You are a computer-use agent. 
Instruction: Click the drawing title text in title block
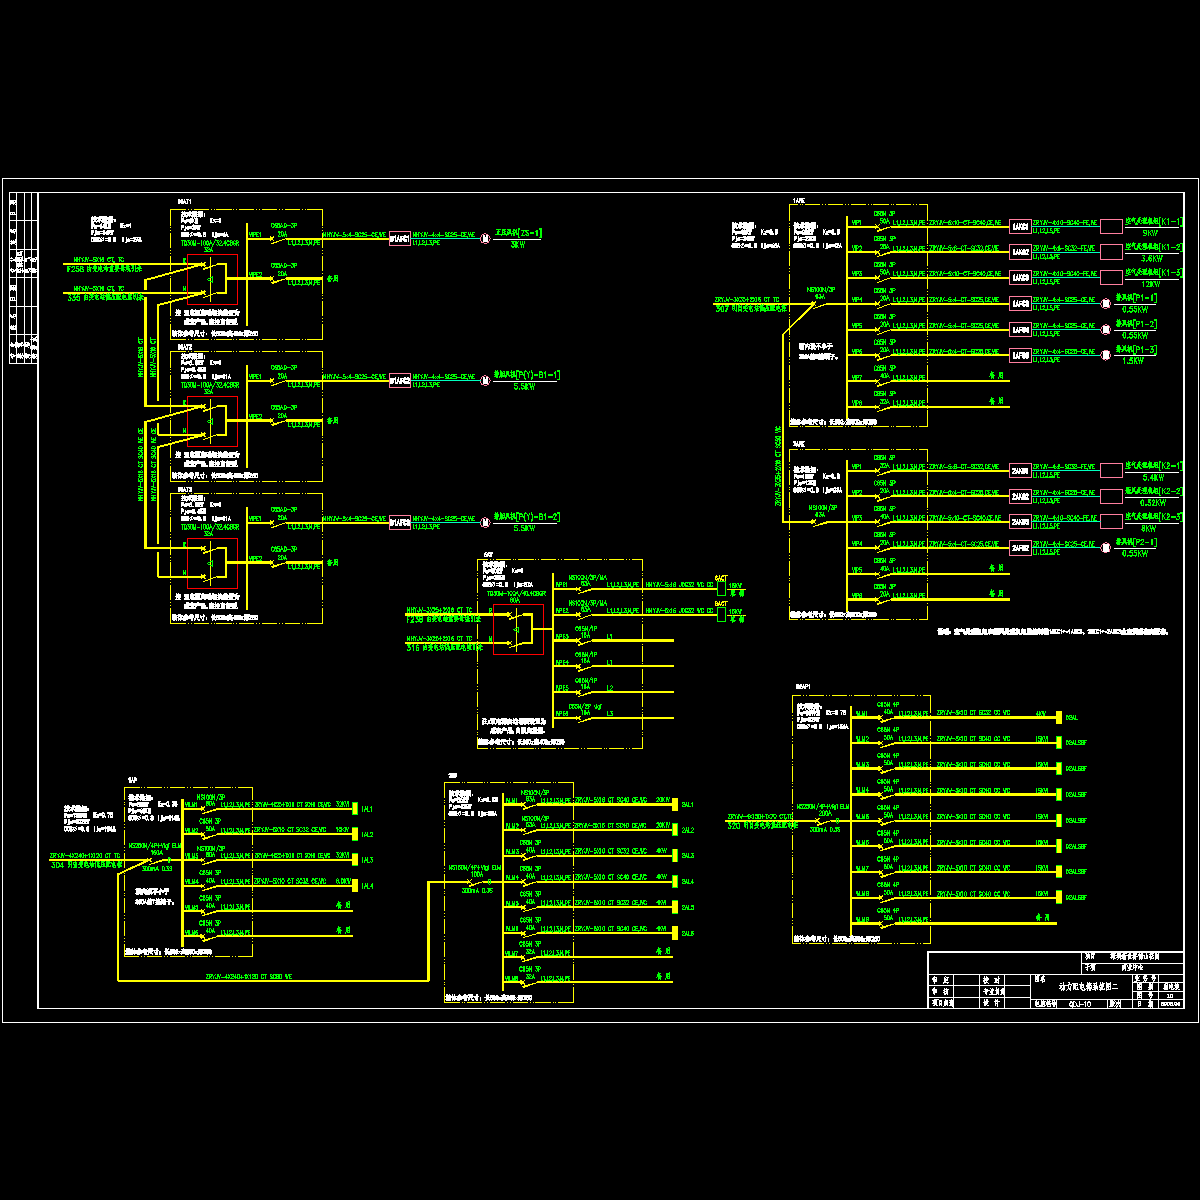[1089, 986]
